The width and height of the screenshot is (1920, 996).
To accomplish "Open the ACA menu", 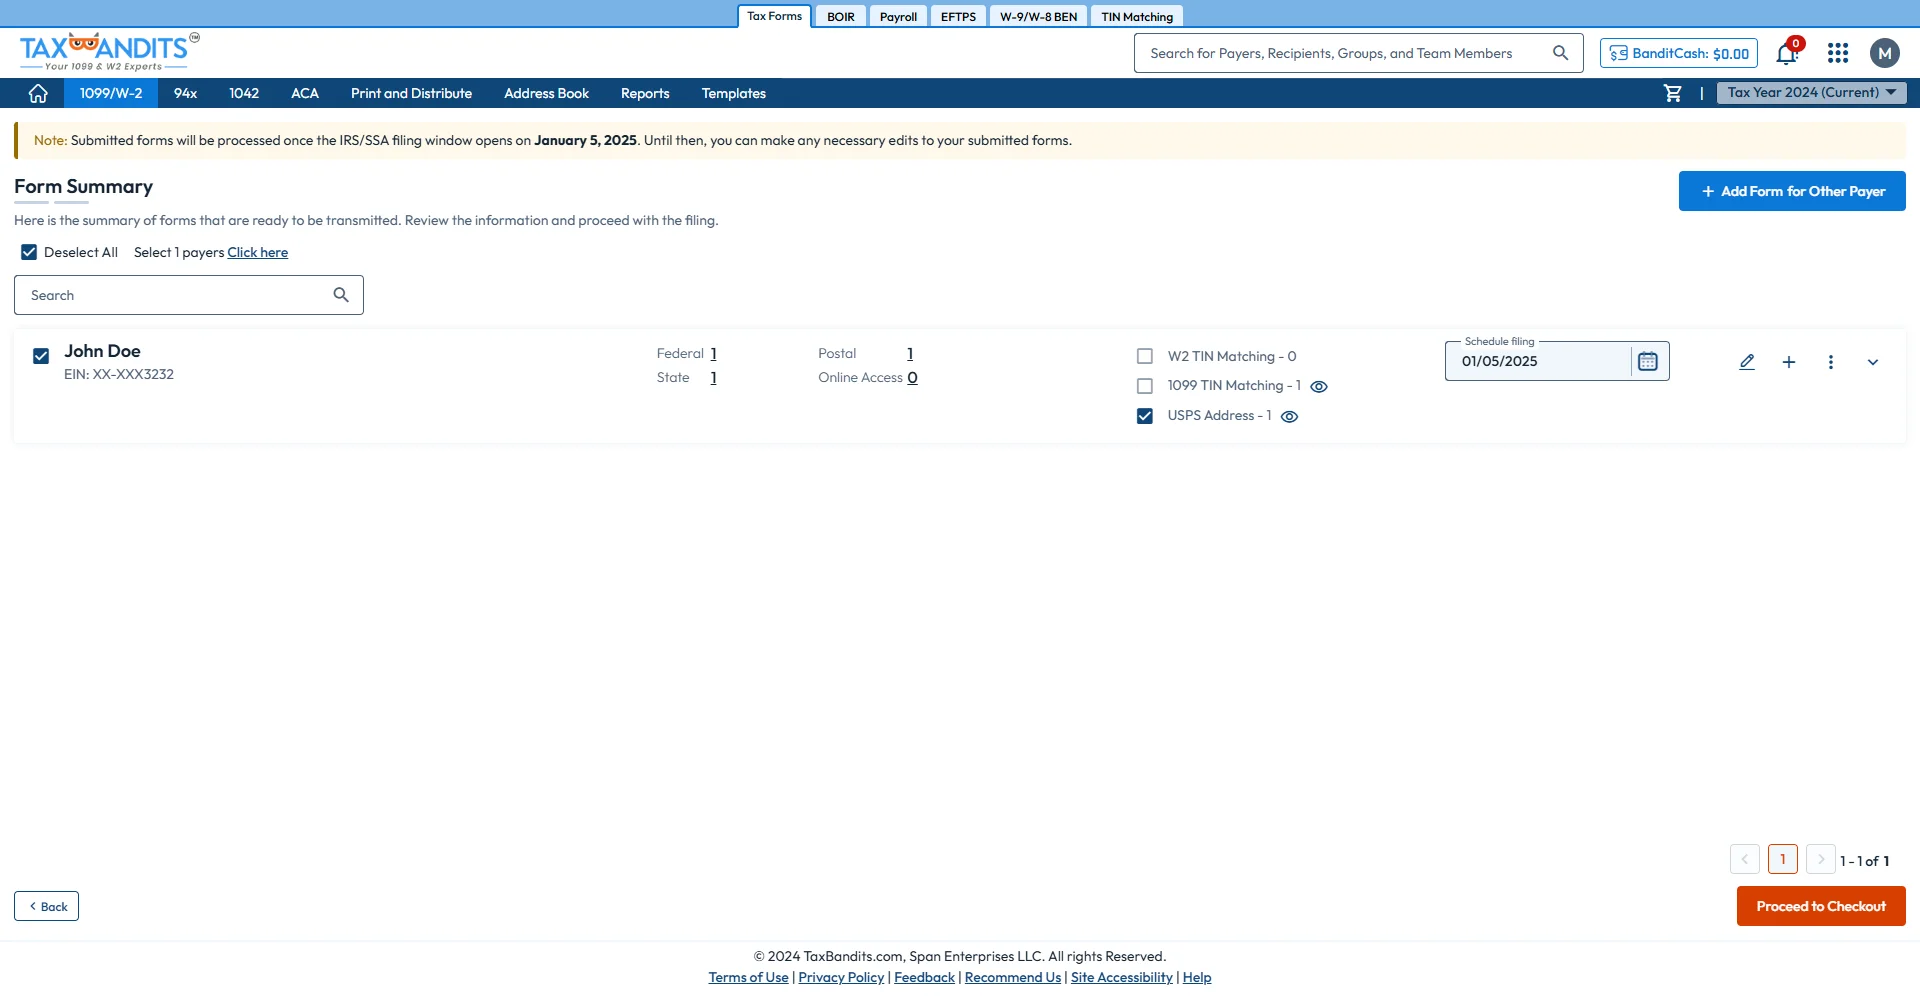I will tap(305, 93).
